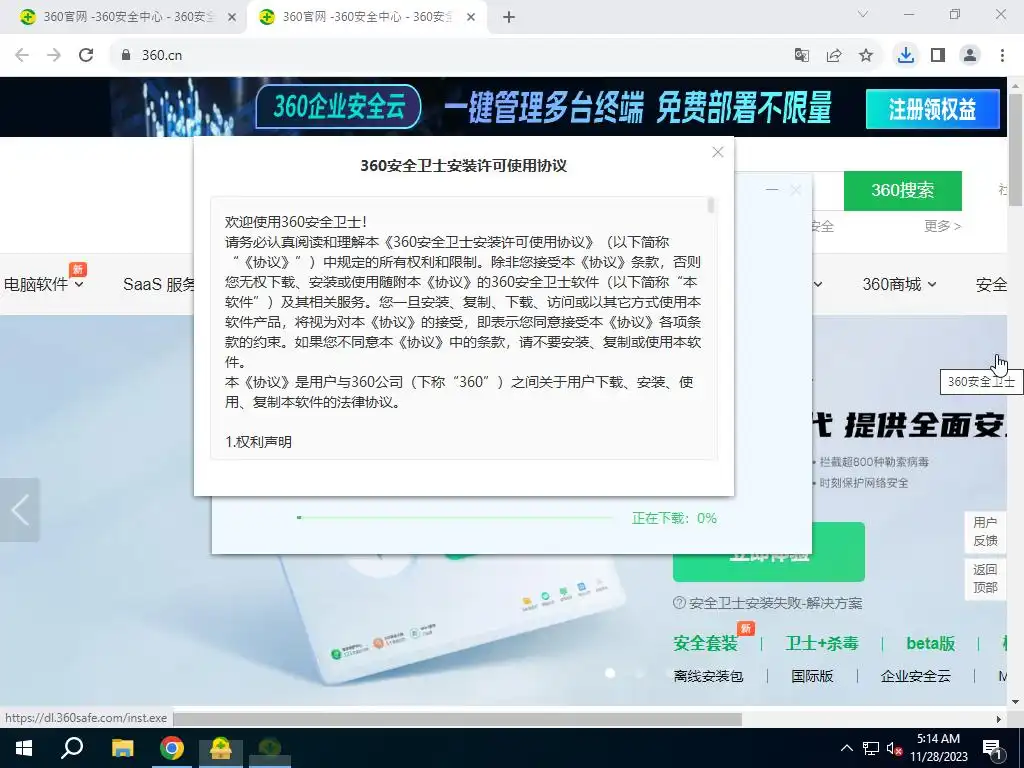Viewport: 1024px width, 768px height.
Task: Show hidden system tray icons
Action: tap(846, 748)
